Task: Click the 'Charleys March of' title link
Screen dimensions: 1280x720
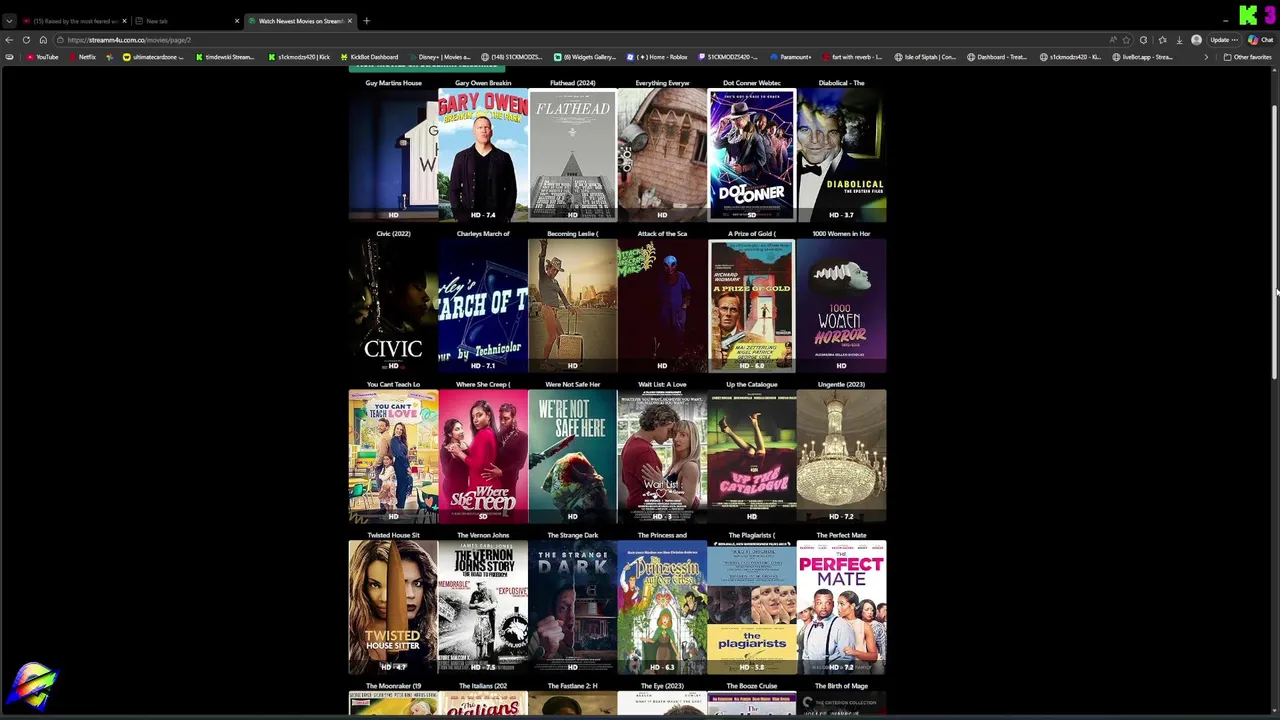Action: 483,234
